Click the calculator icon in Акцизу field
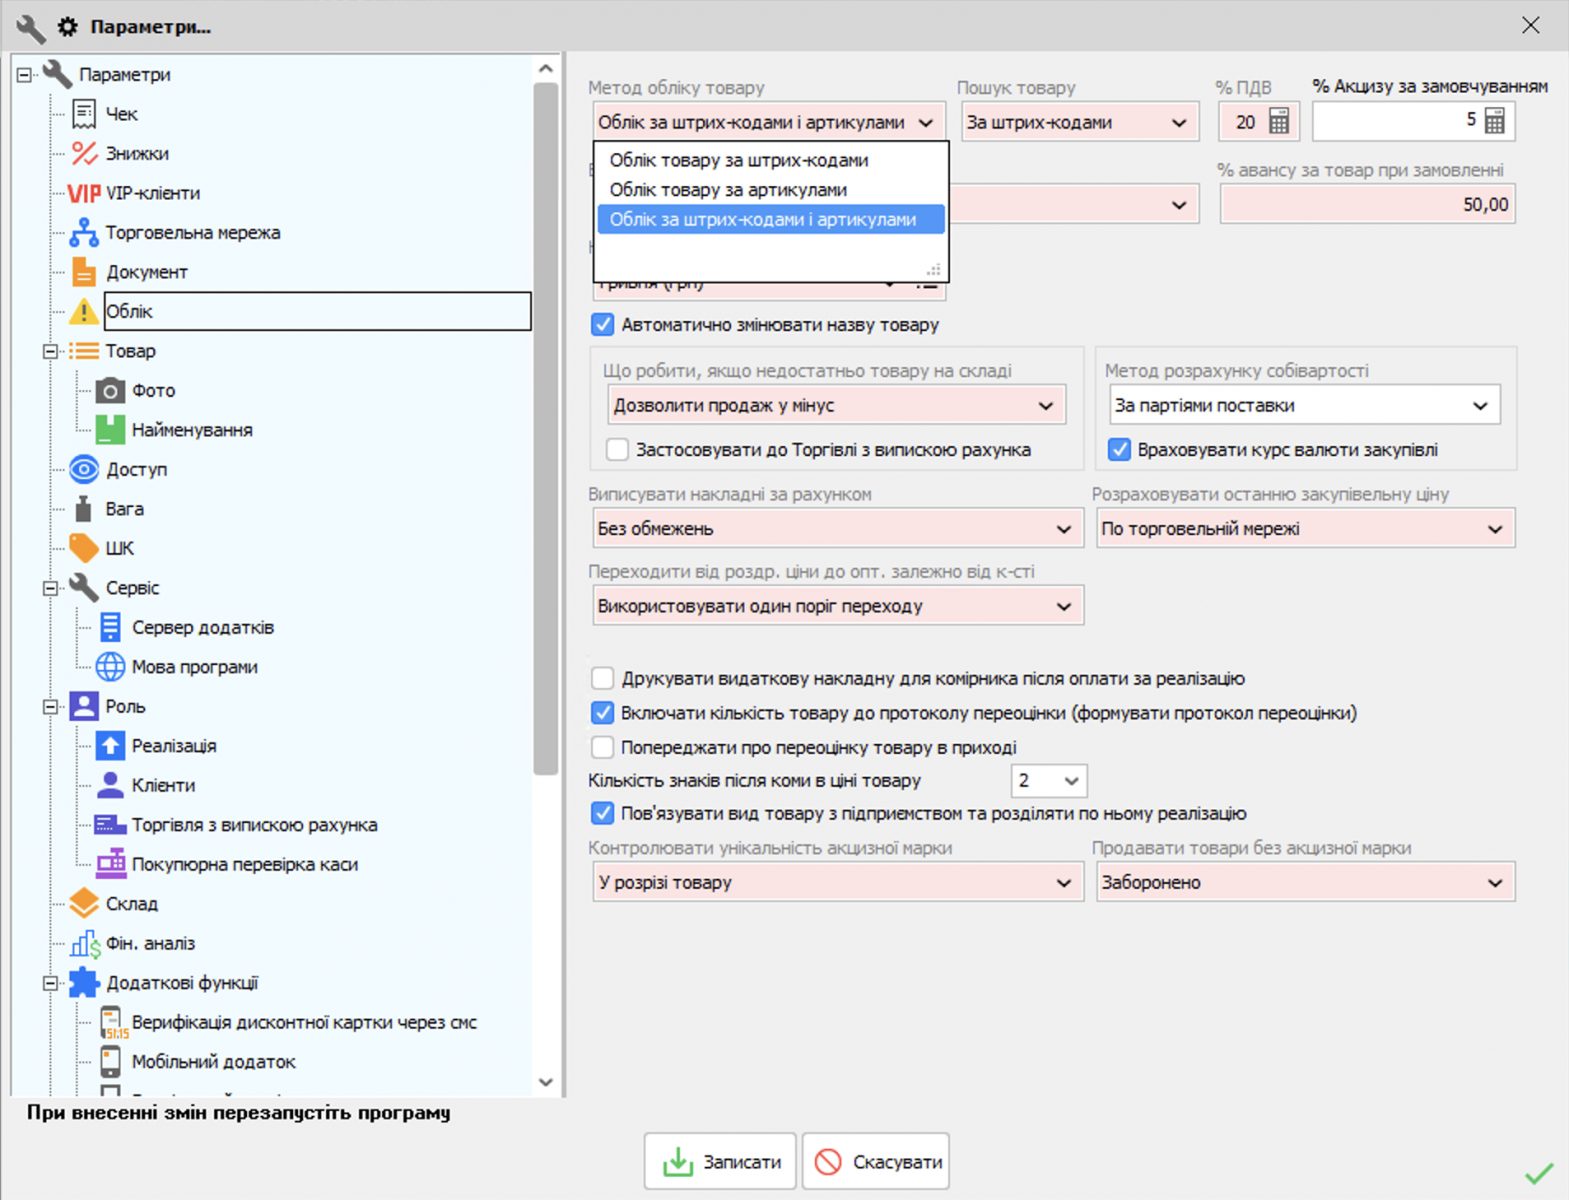This screenshot has height=1200, width=1569. tap(1494, 122)
